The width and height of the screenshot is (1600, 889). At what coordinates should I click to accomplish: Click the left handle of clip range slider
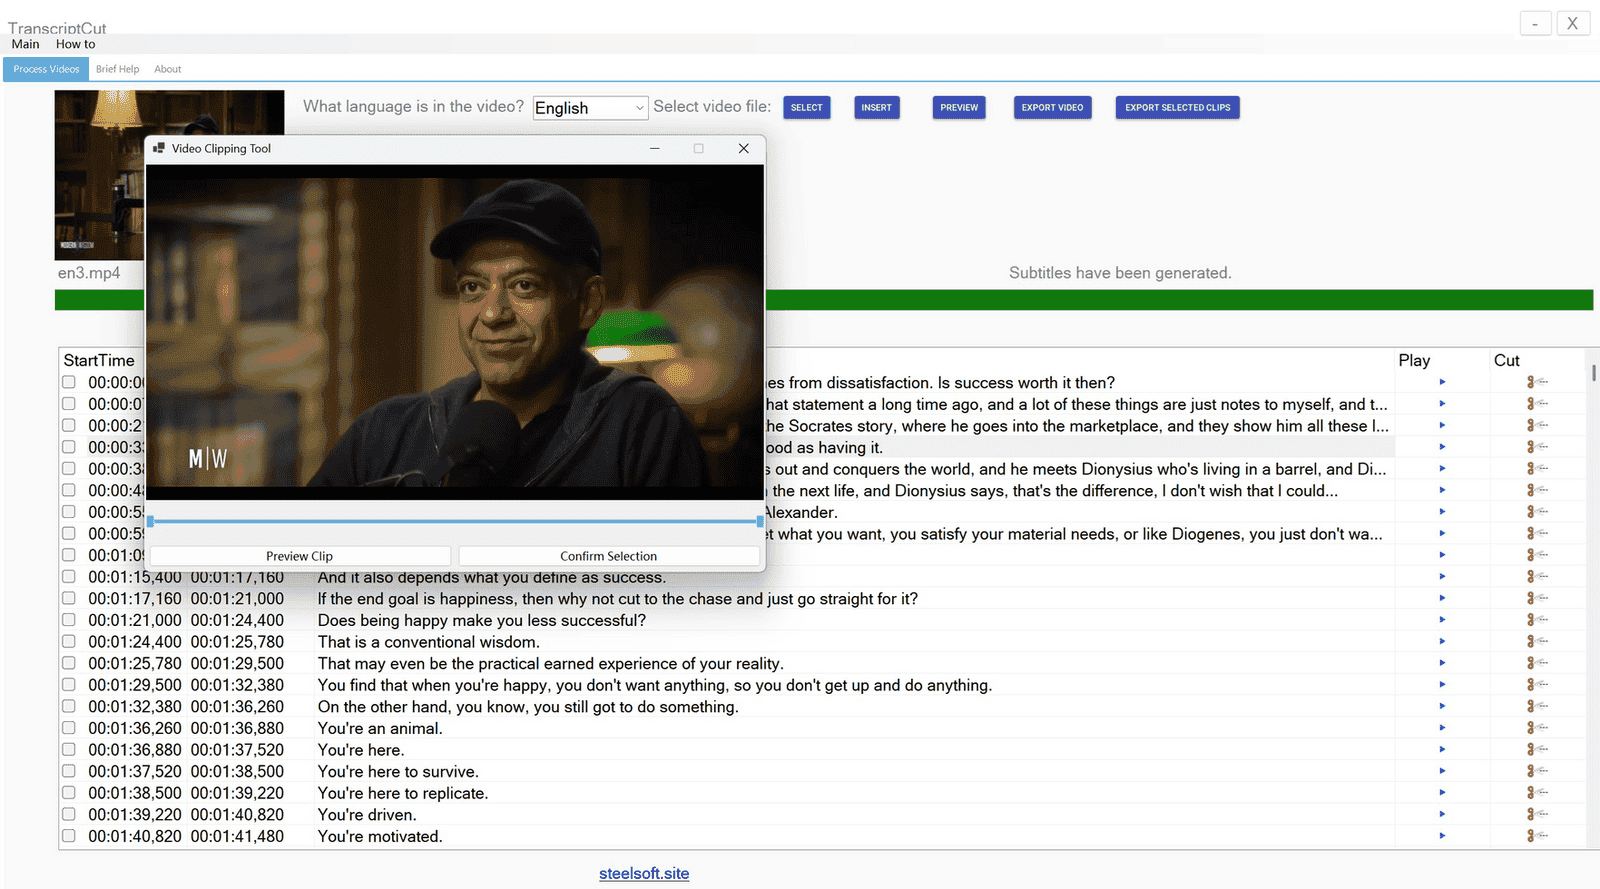pyautogui.click(x=151, y=521)
